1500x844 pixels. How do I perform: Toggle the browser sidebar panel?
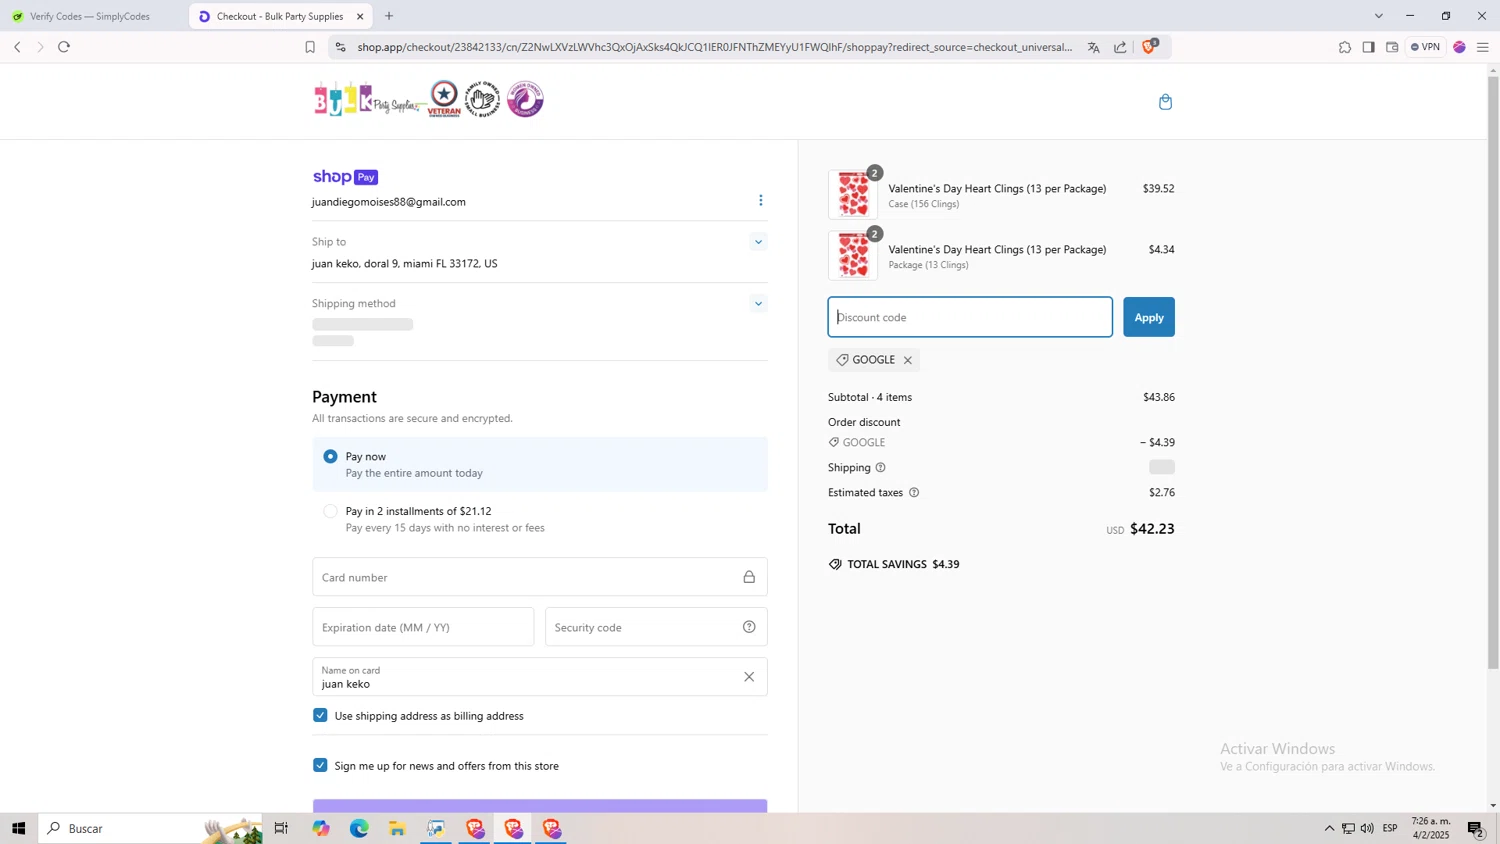pos(1369,47)
